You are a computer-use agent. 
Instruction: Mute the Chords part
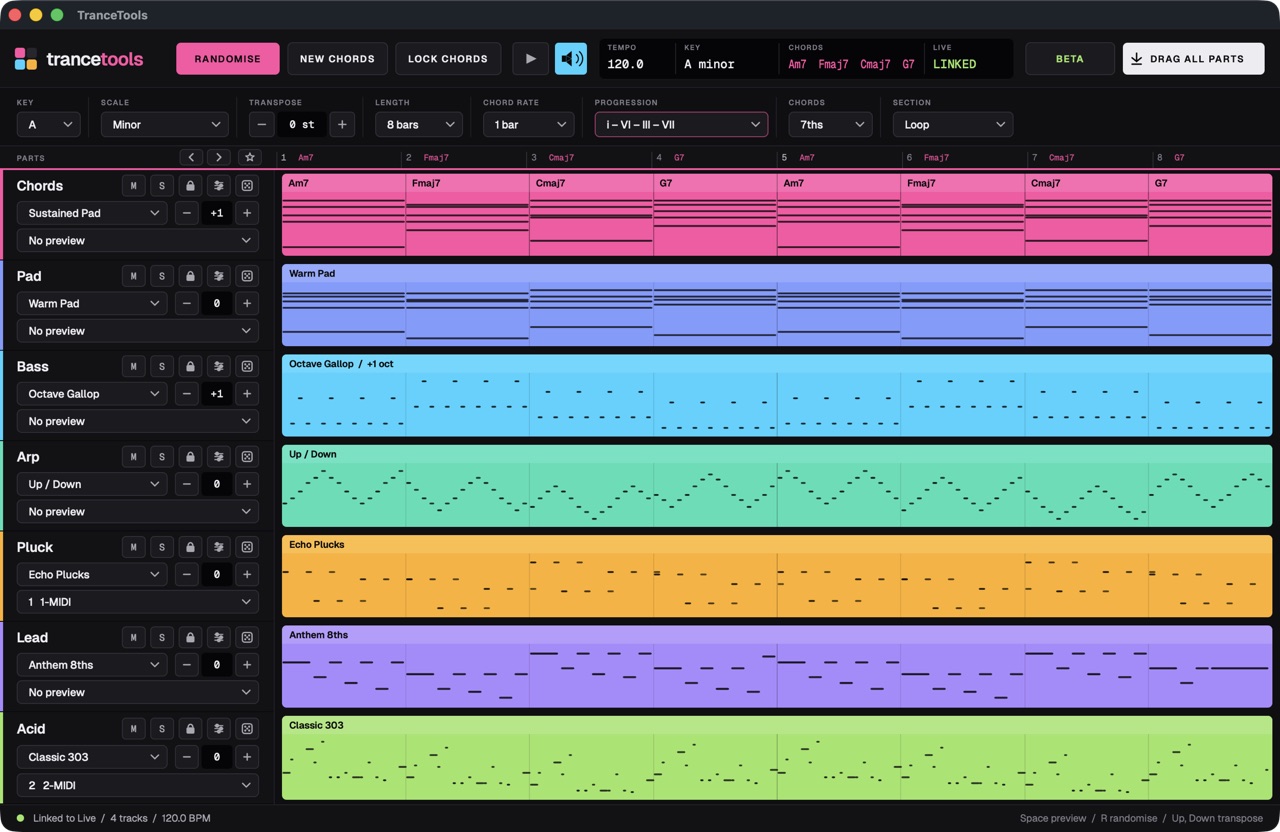133,186
